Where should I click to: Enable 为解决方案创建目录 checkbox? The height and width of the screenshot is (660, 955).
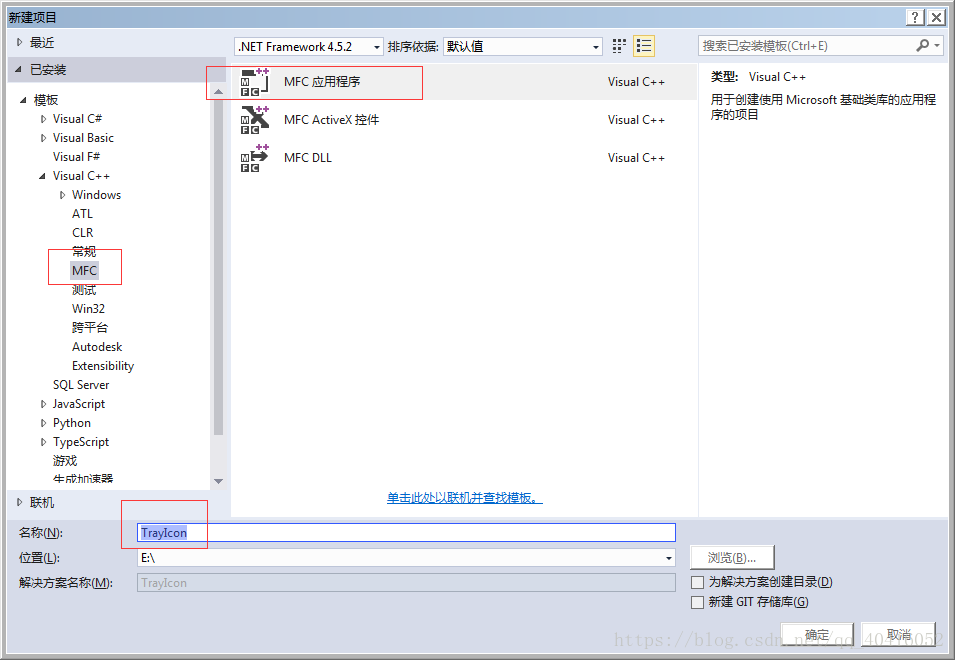pyautogui.click(x=697, y=582)
